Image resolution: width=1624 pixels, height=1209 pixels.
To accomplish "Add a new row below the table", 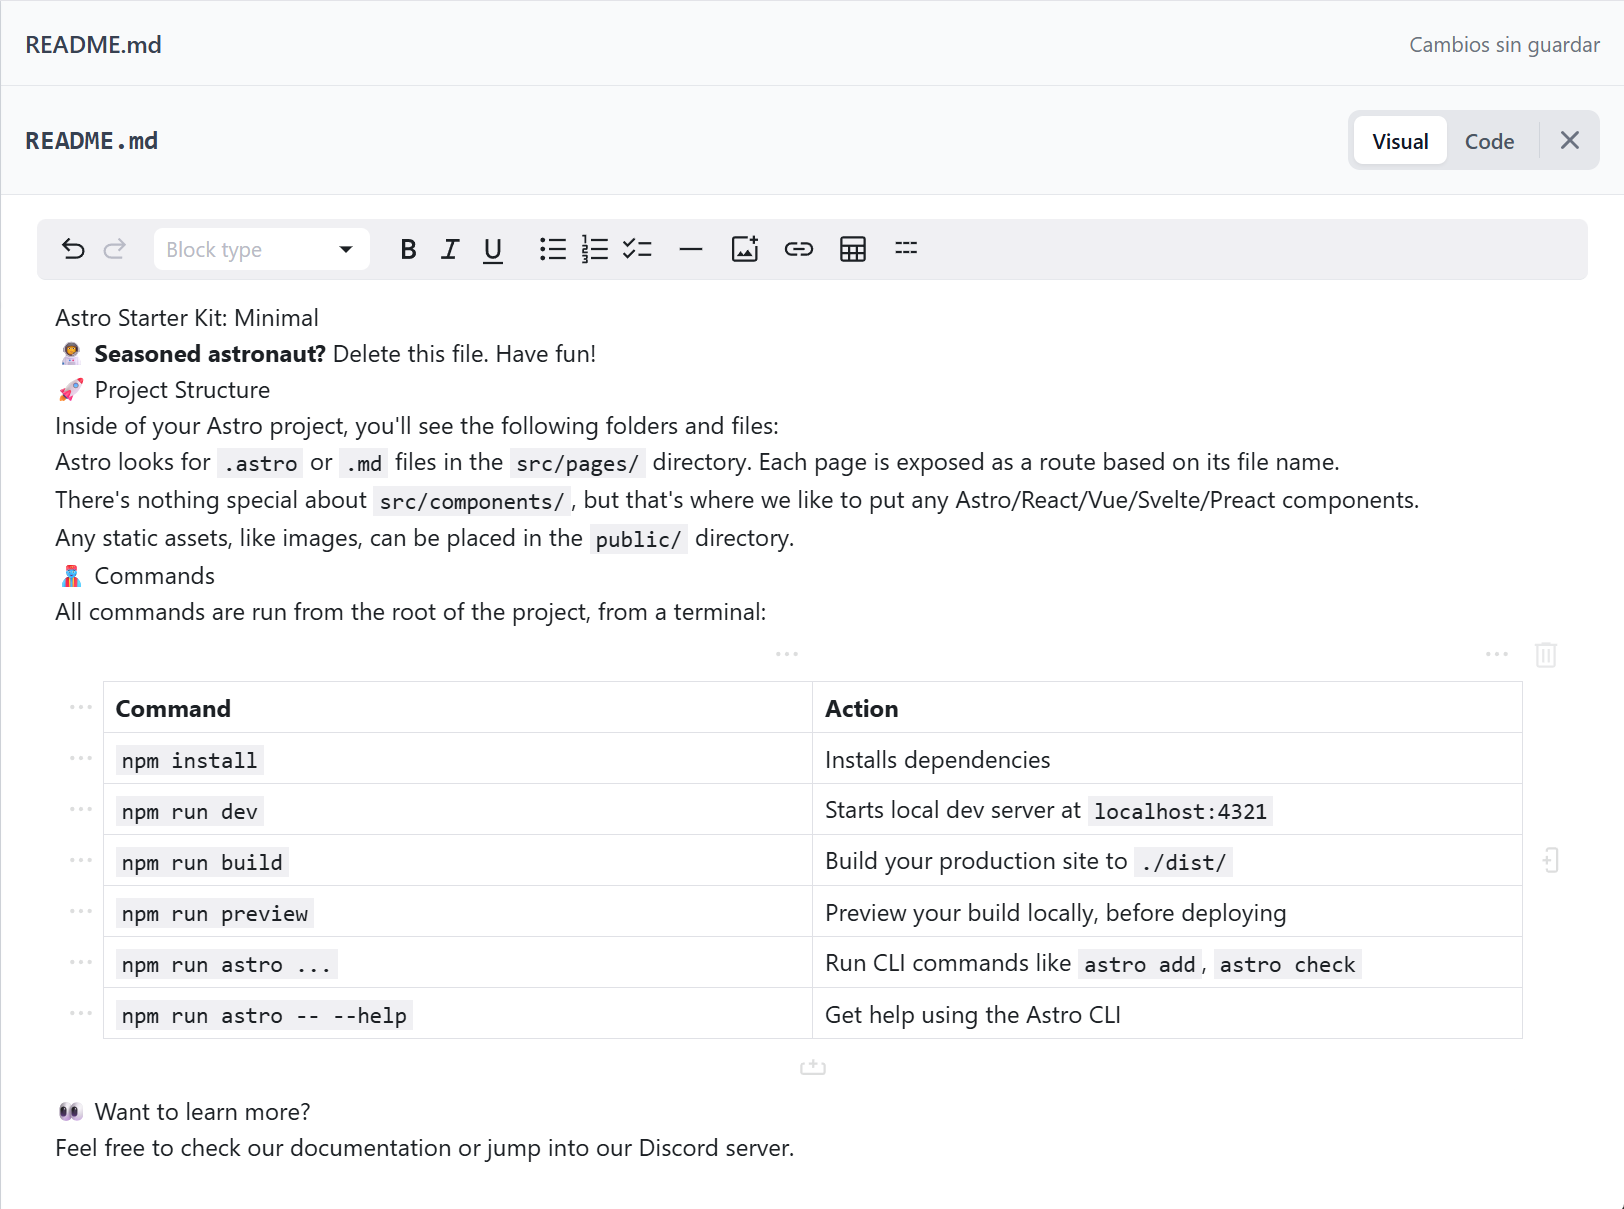I will pos(812,1066).
